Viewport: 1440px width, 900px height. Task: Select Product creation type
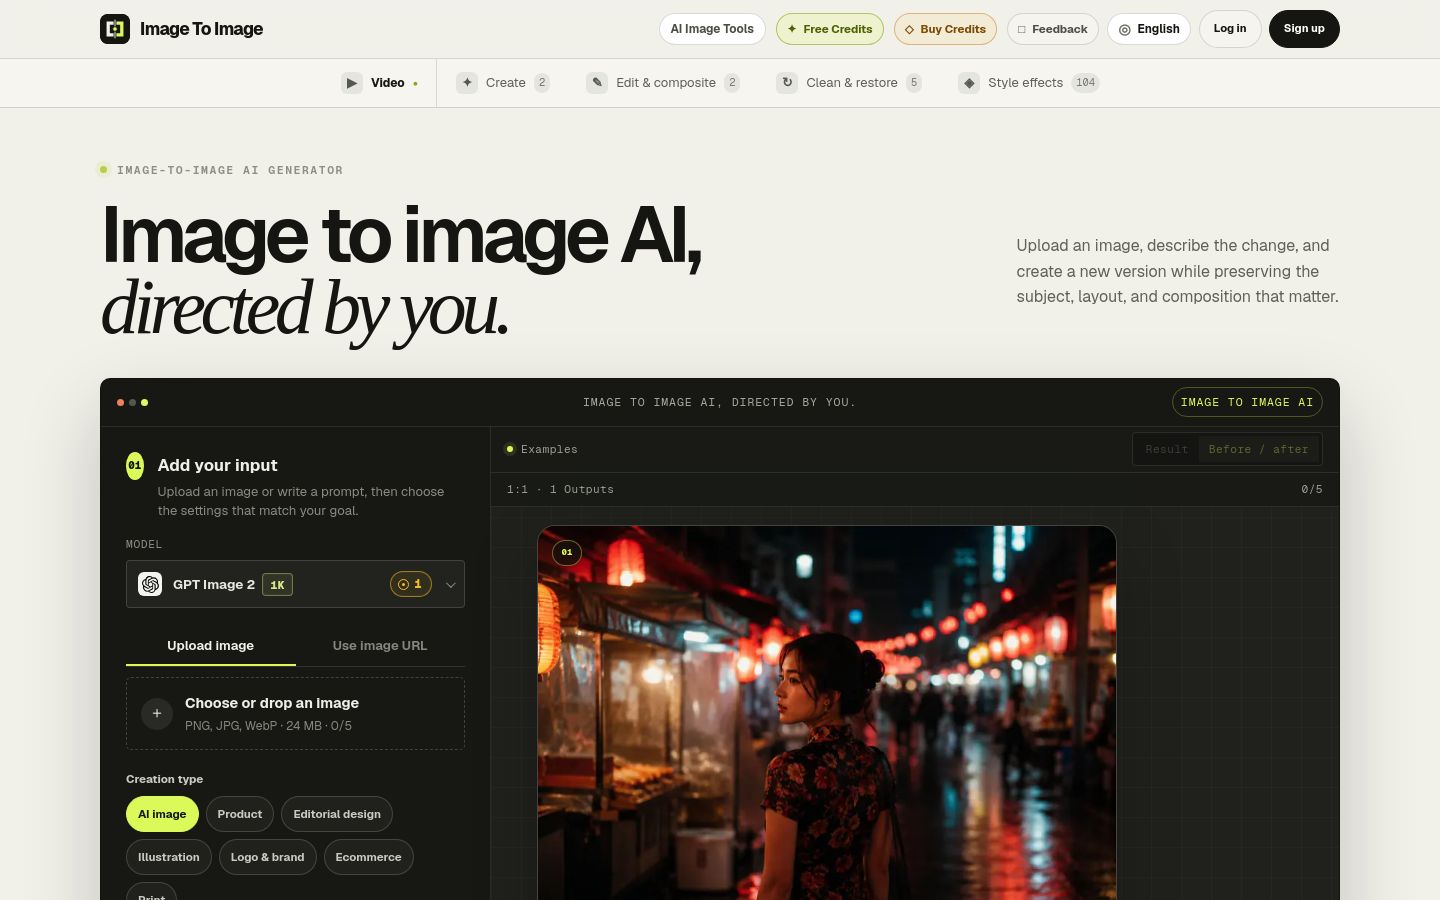[x=240, y=814]
